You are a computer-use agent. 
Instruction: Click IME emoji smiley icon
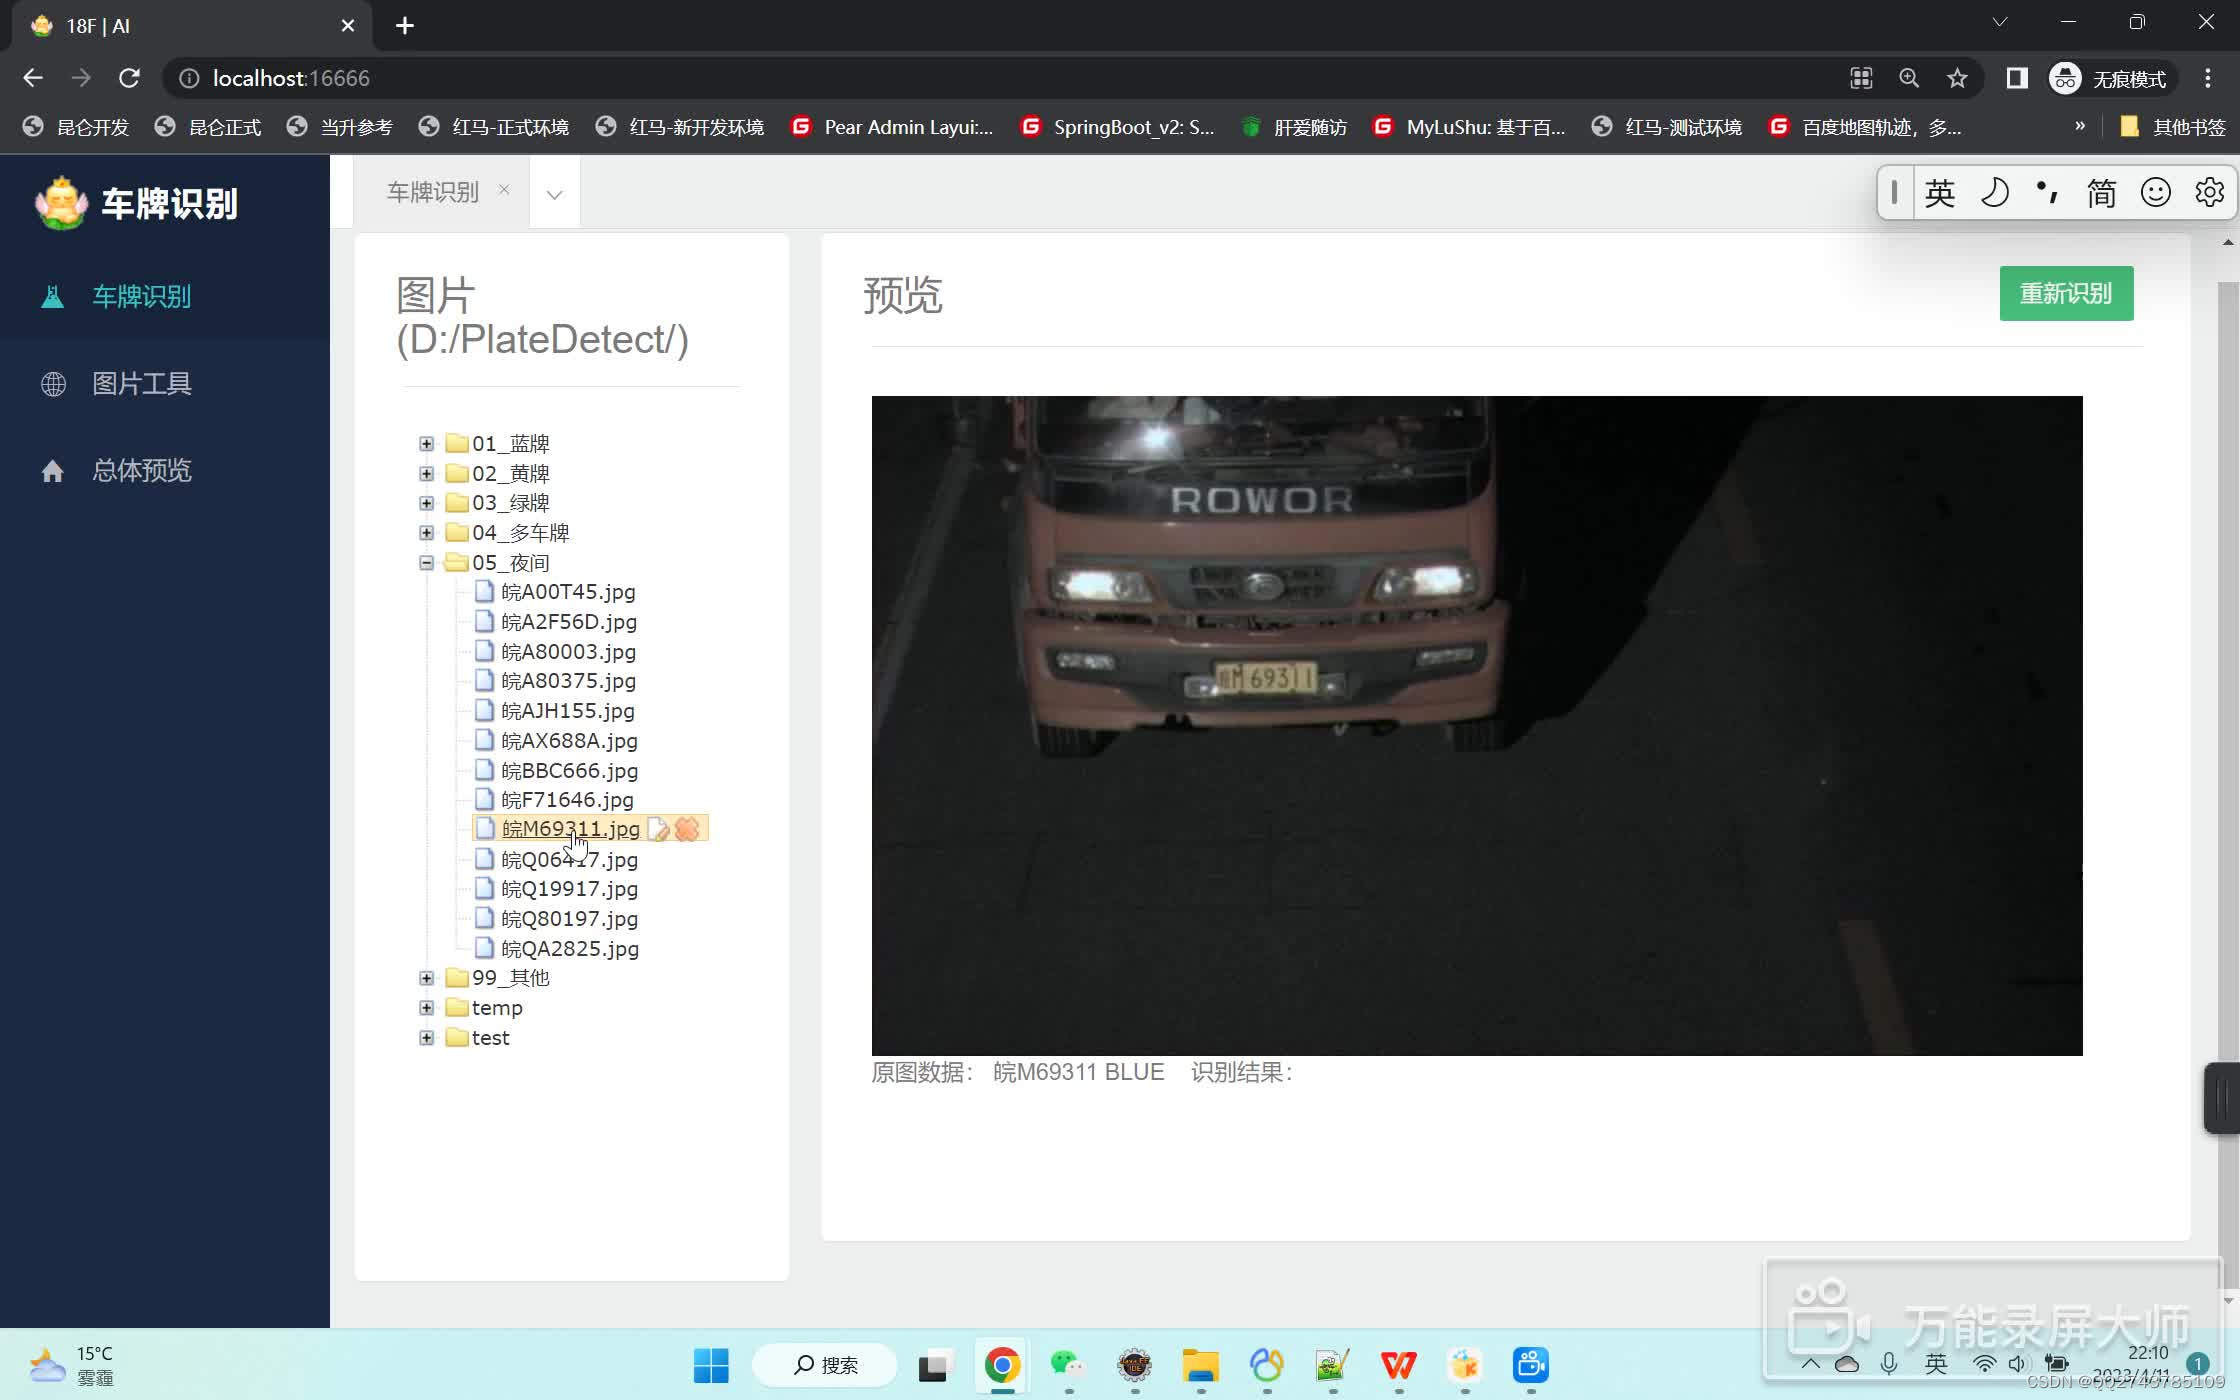click(x=2155, y=192)
